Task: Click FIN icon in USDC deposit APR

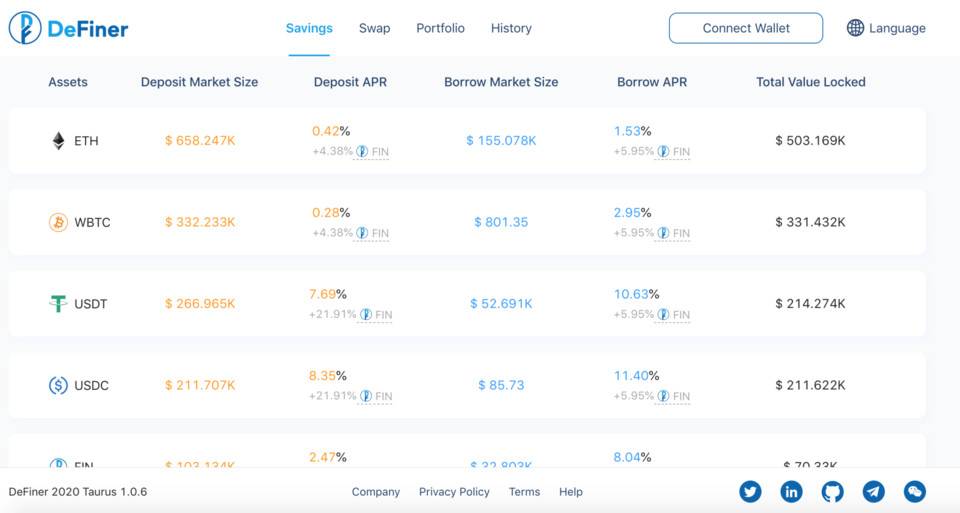Action: 366,395
